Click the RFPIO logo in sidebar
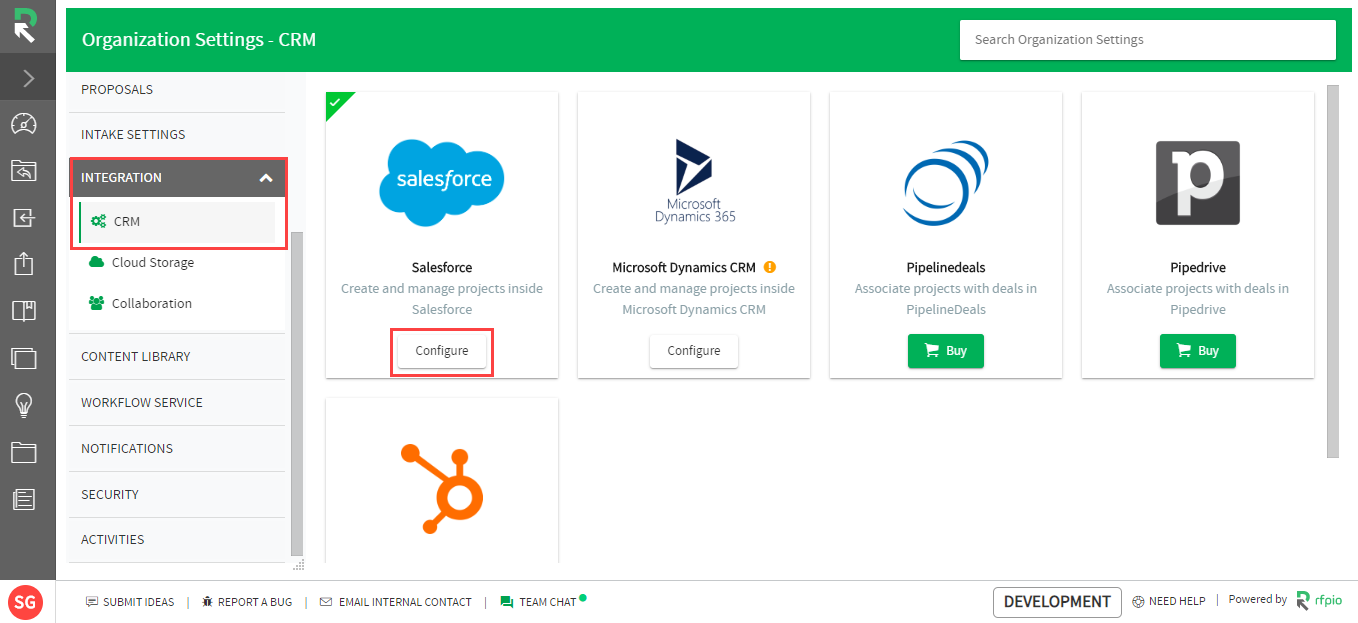The image size is (1358, 623). point(24,25)
